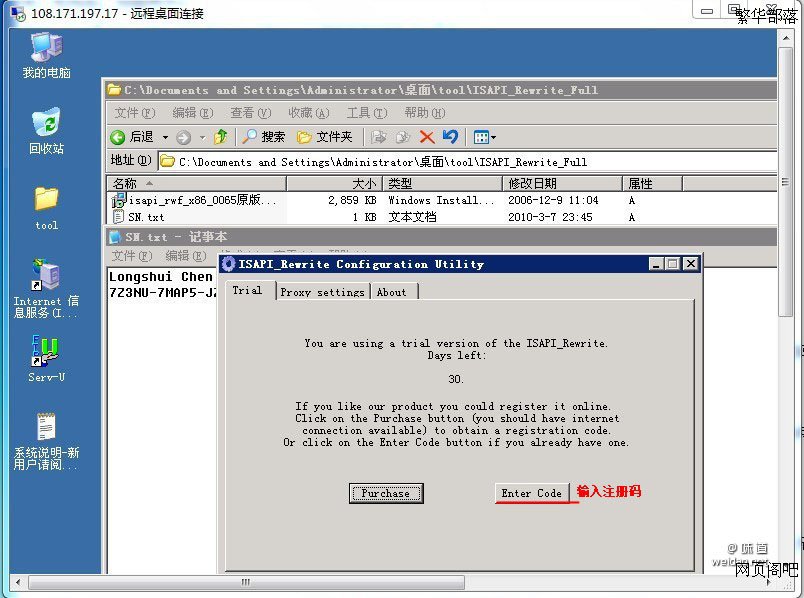
Task: Click the SN.txt file icon in Explorer
Action: click(x=118, y=217)
